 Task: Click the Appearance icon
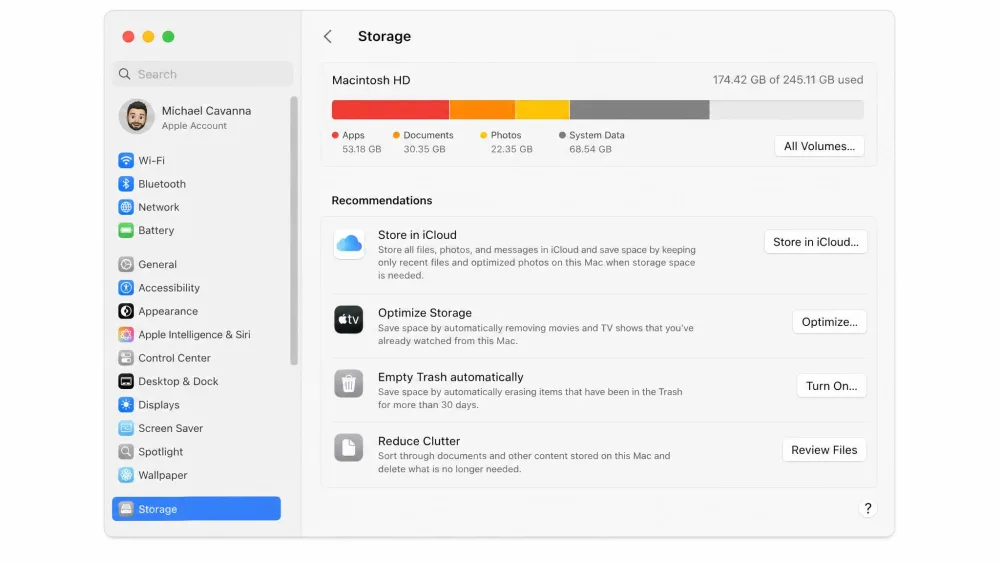coord(126,311)
